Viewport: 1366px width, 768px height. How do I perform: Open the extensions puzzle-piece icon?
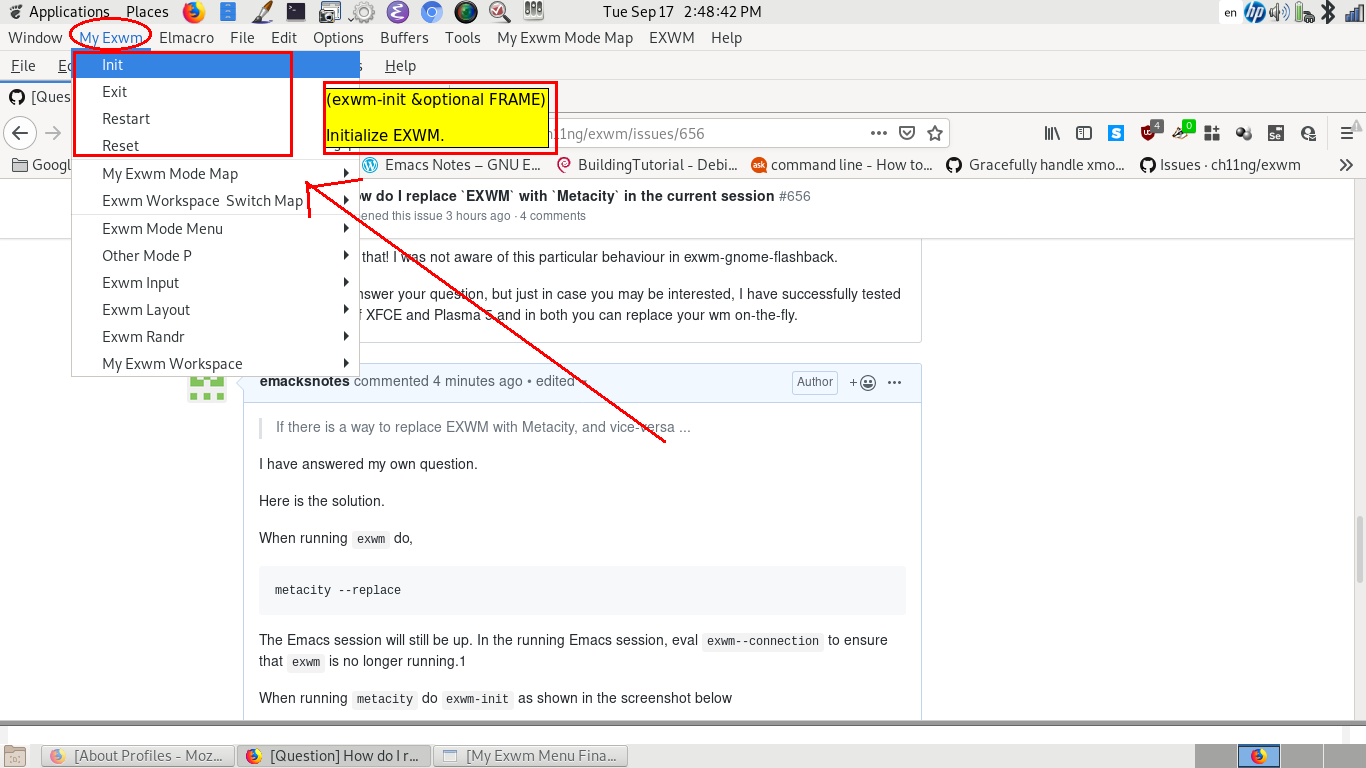(x=1213, y=132)
